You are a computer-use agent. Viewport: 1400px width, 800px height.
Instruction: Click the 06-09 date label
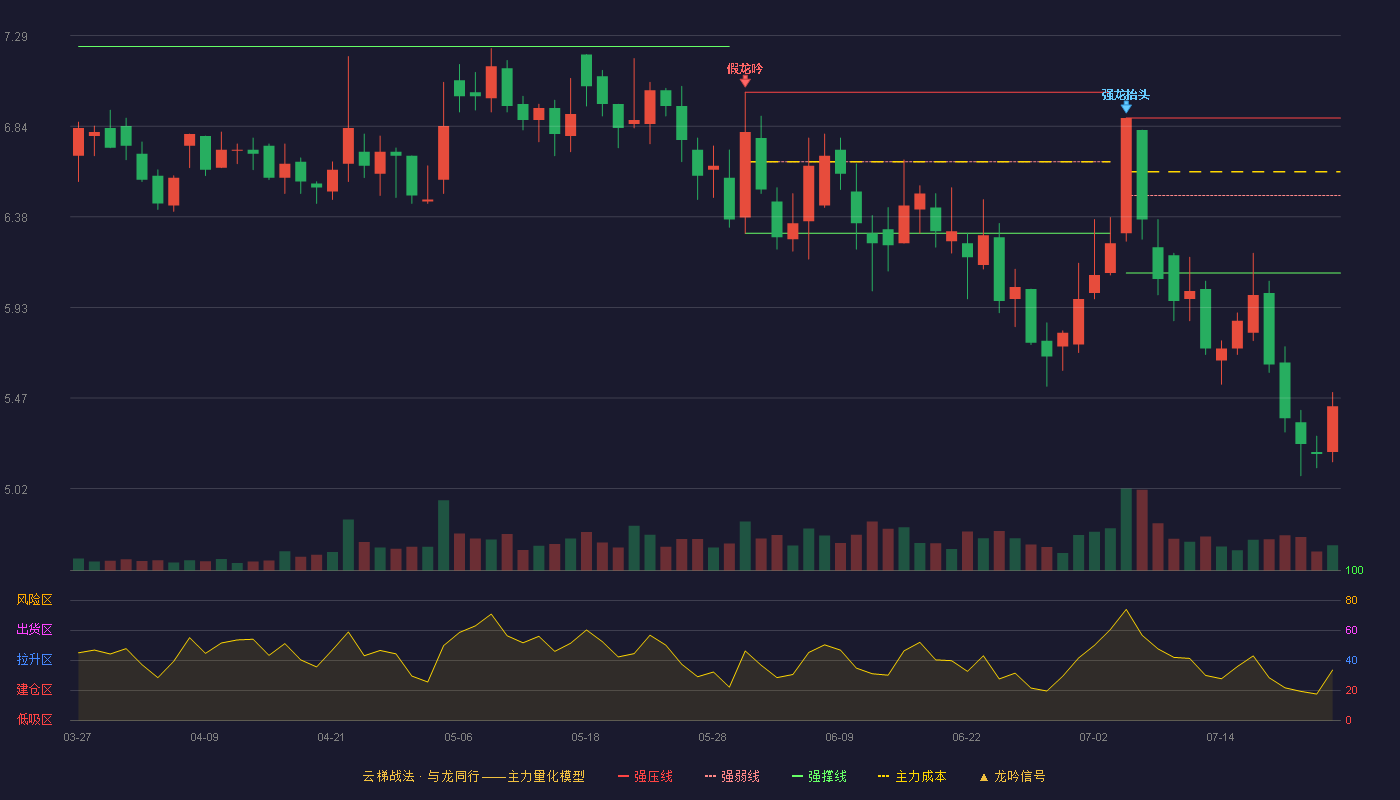(839, 737)
